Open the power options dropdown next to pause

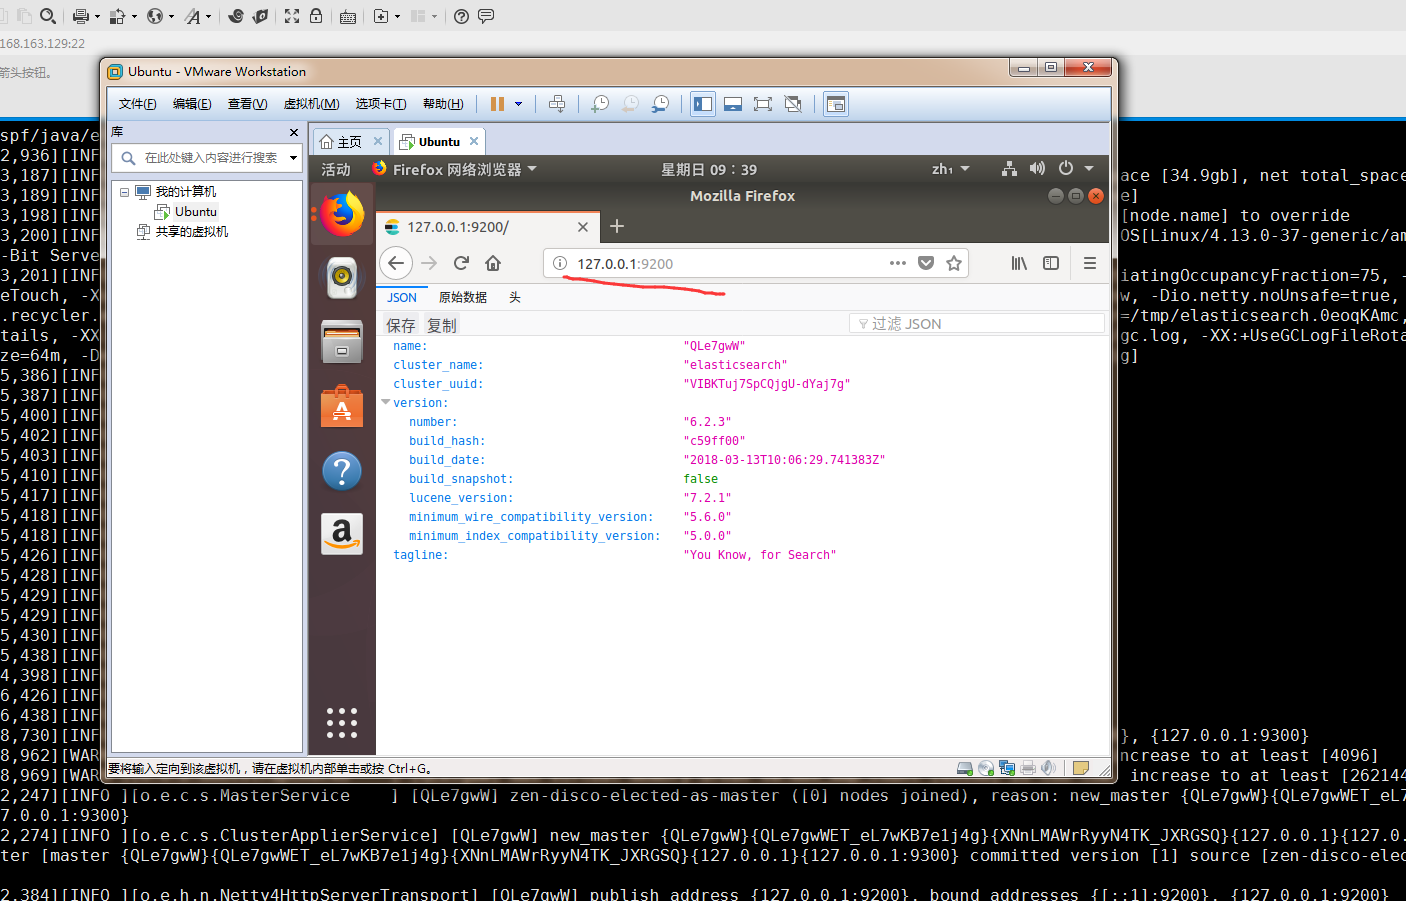click(x=518, y=104)
